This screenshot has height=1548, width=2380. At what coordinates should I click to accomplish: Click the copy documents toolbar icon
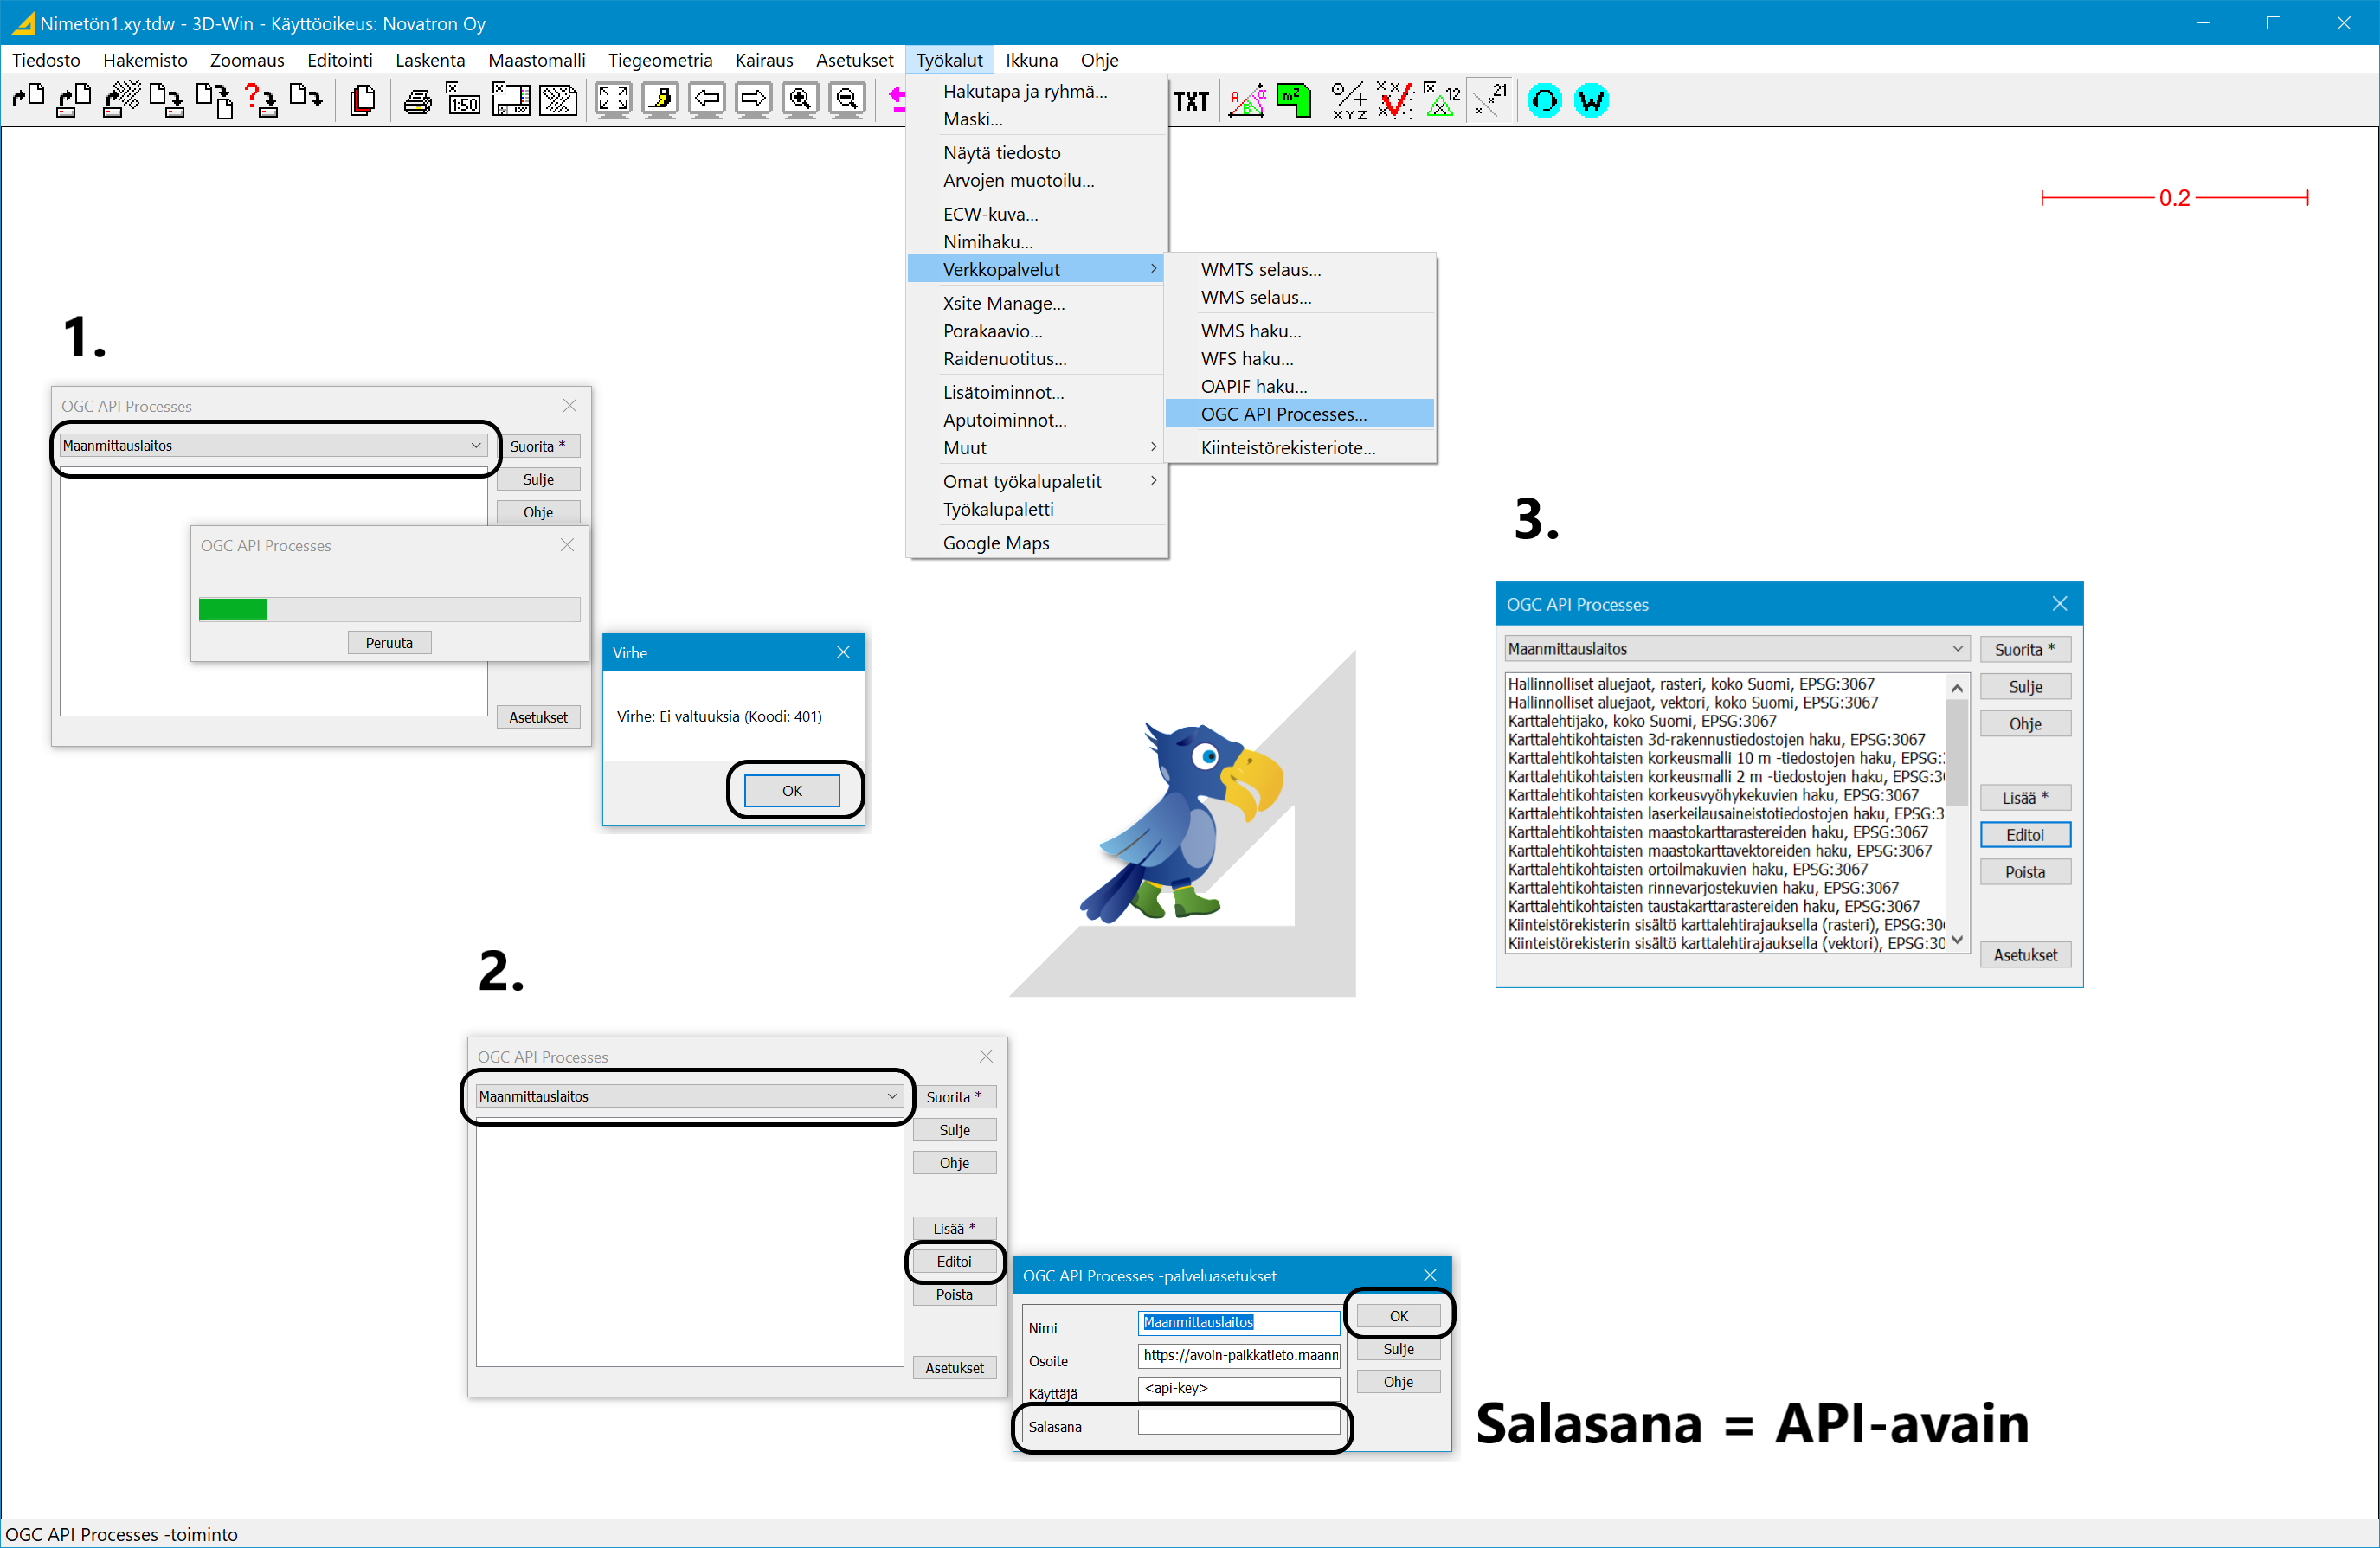pyautogui.click(x=363, y=100)
